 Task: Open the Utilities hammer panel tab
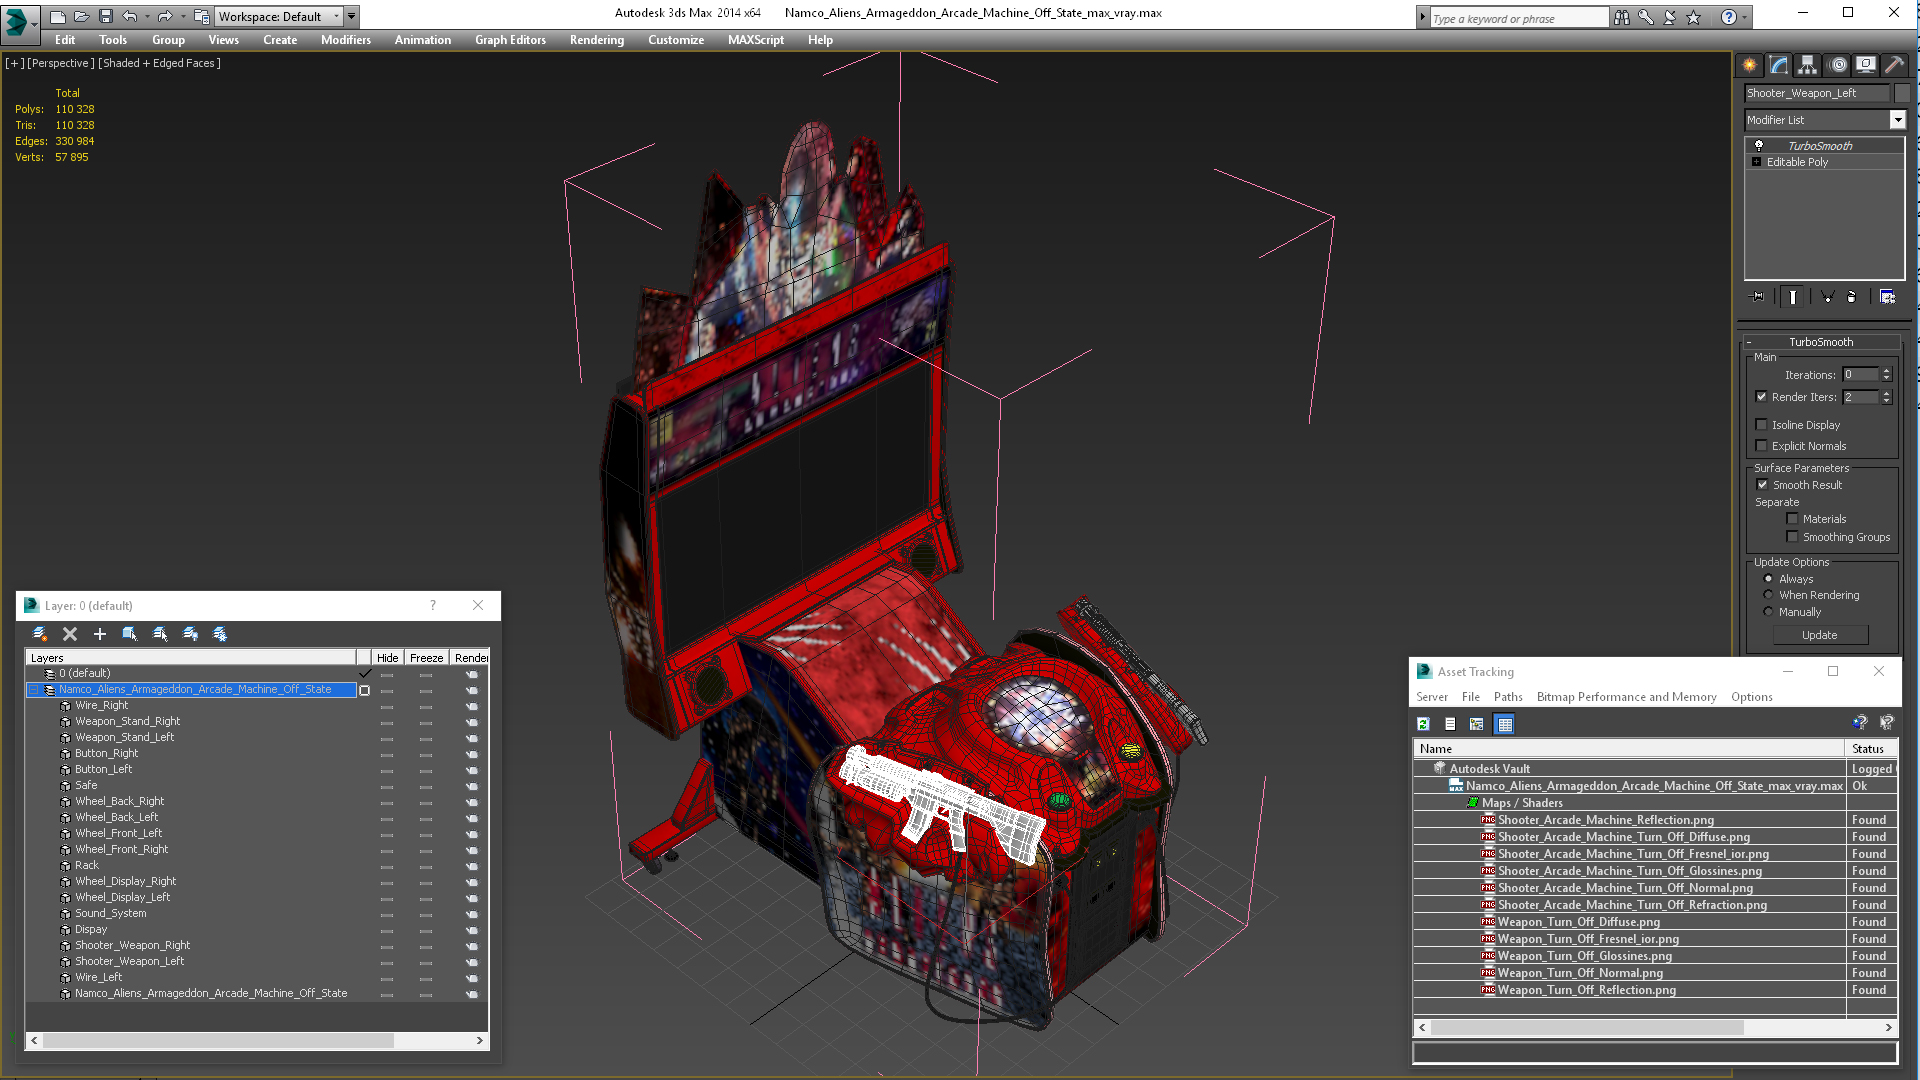click(1894, 65)
